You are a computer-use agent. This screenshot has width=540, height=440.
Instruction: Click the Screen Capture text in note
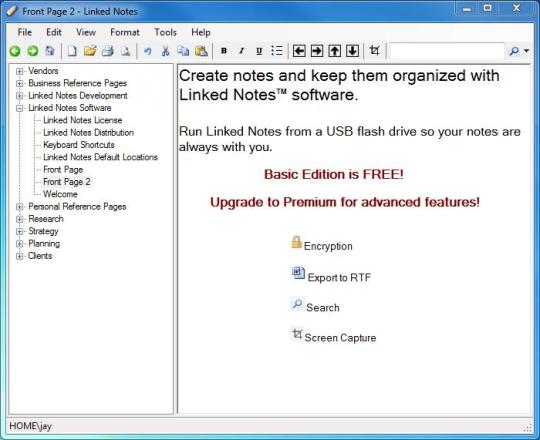(340, 338)
